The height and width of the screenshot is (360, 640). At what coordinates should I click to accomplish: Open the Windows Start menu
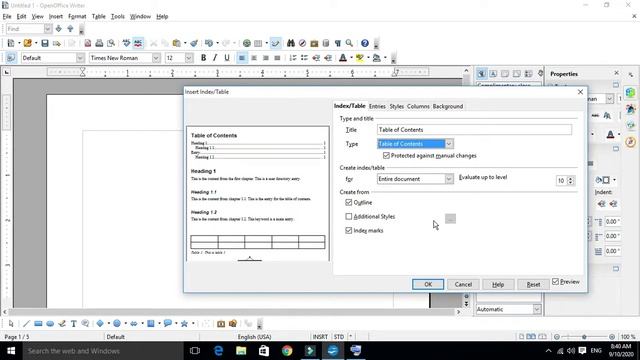pyautogui.click(x=11, y=351)
